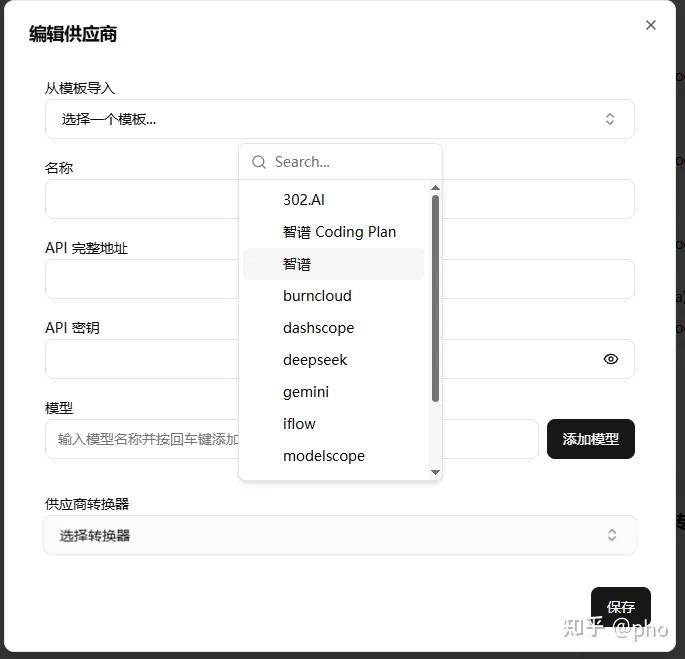
Task: Select the highlighted 智谱 template
Action: [334, 264]
